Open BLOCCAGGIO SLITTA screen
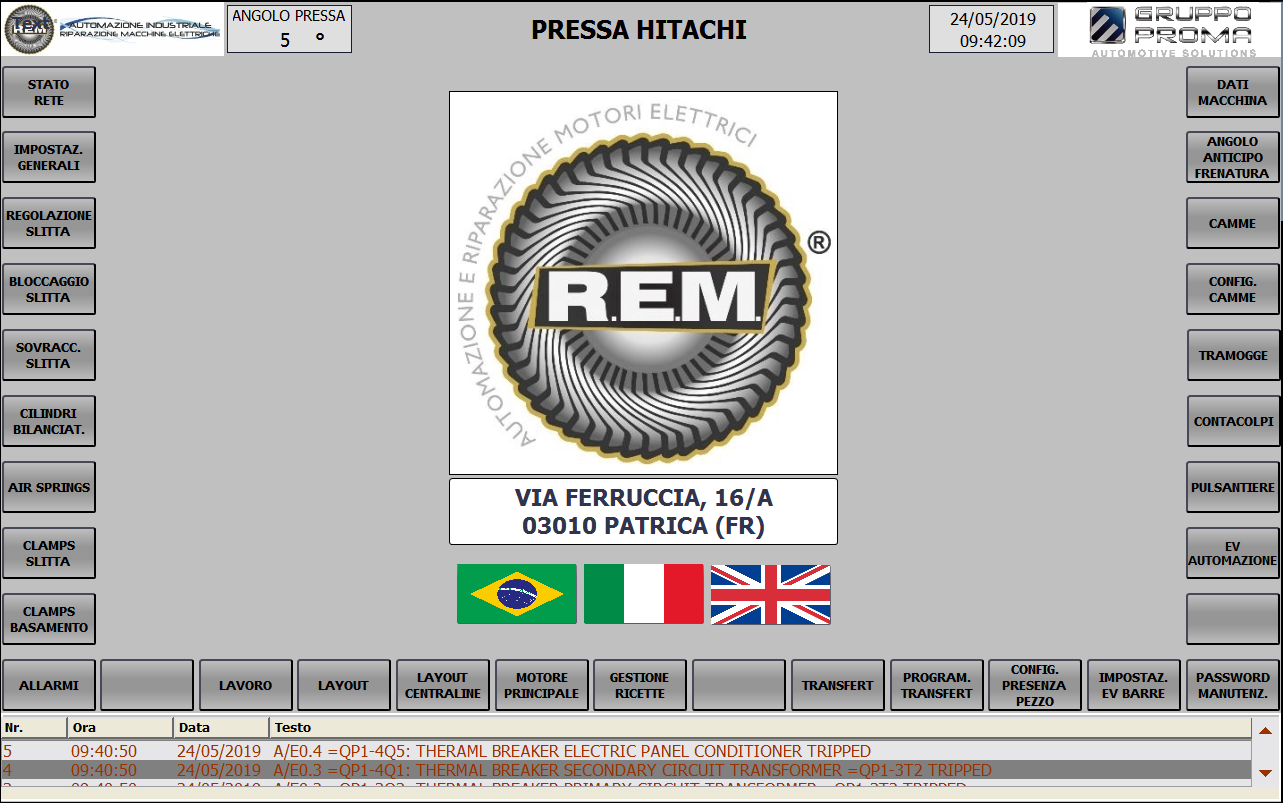The width and height of the screenshot is (1283, 803). 49,290
